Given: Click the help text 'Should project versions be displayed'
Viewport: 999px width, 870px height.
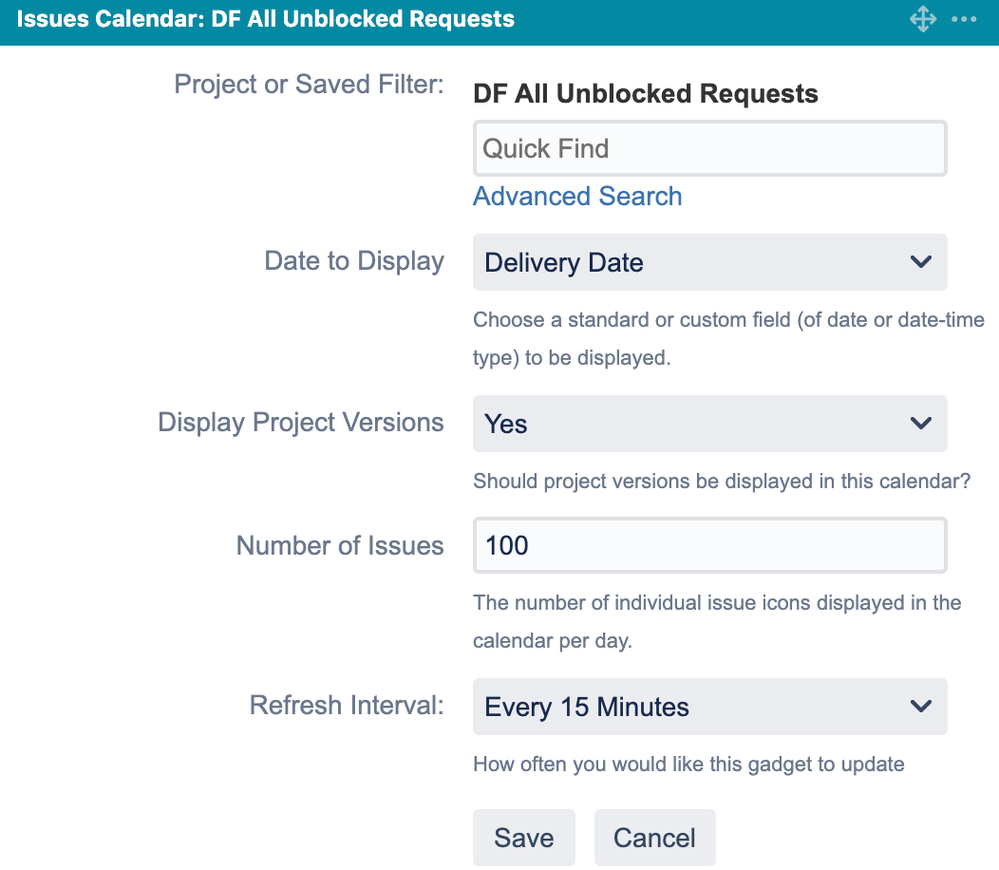Looking at the screenshot, I should [x=644, y=481].
